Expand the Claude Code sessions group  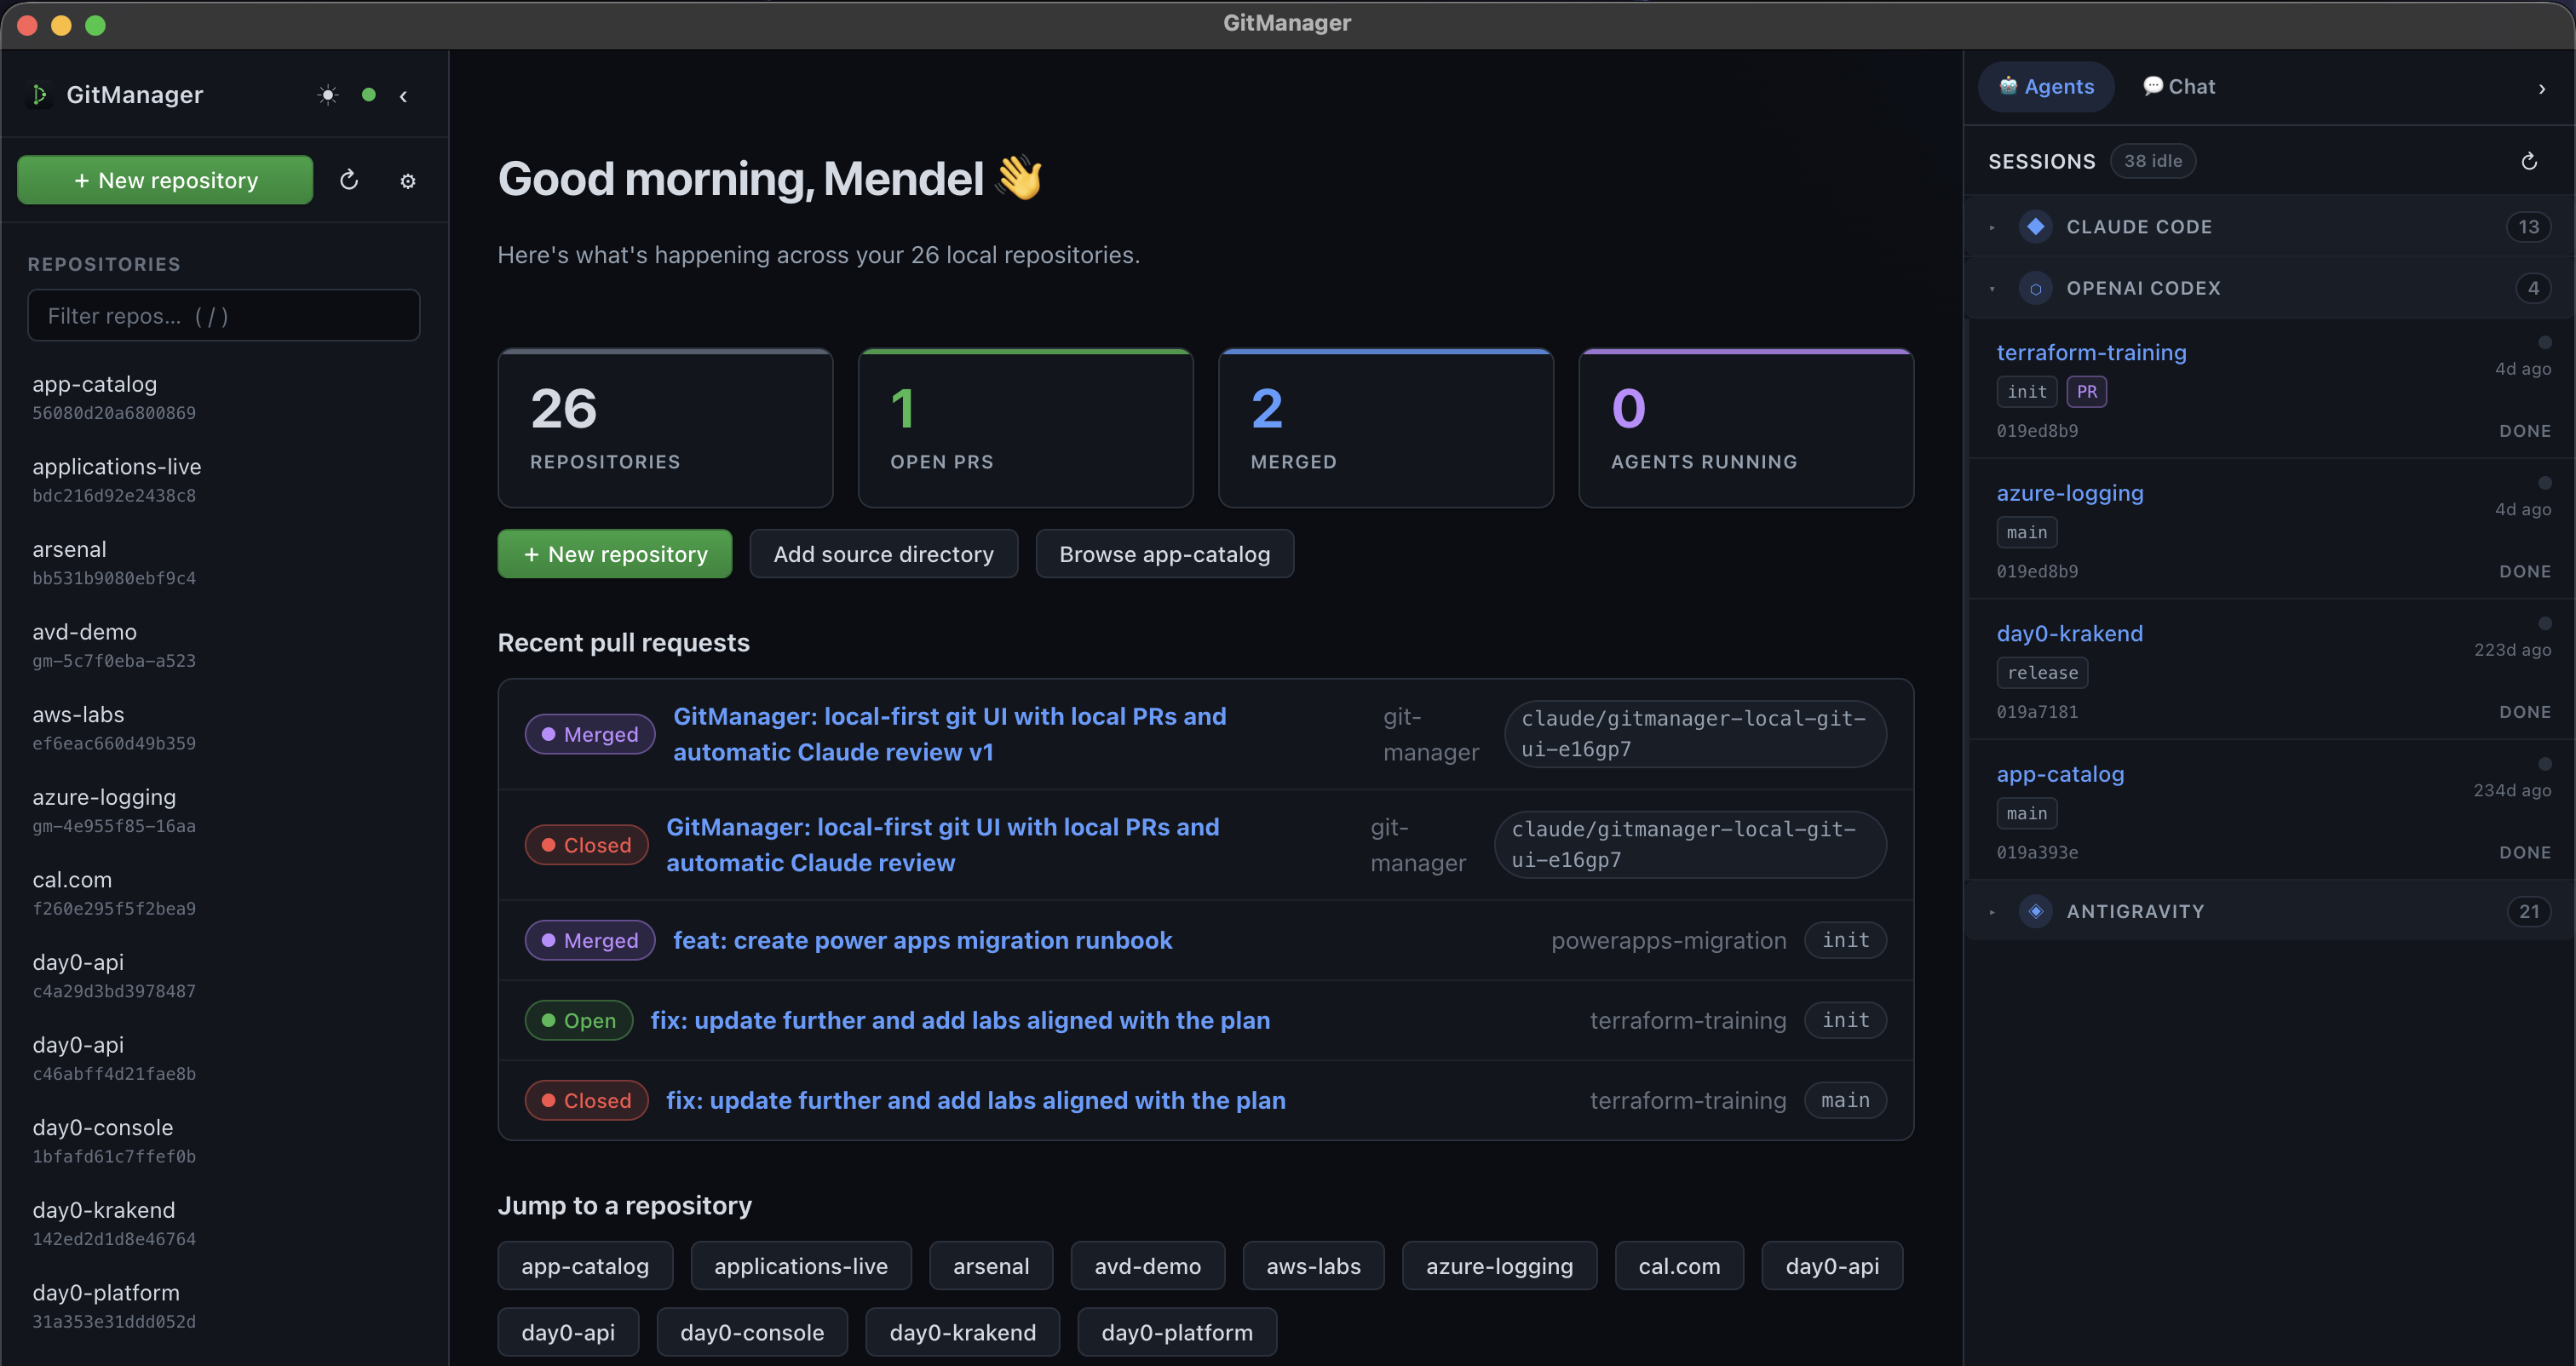tap(2270, 227)
